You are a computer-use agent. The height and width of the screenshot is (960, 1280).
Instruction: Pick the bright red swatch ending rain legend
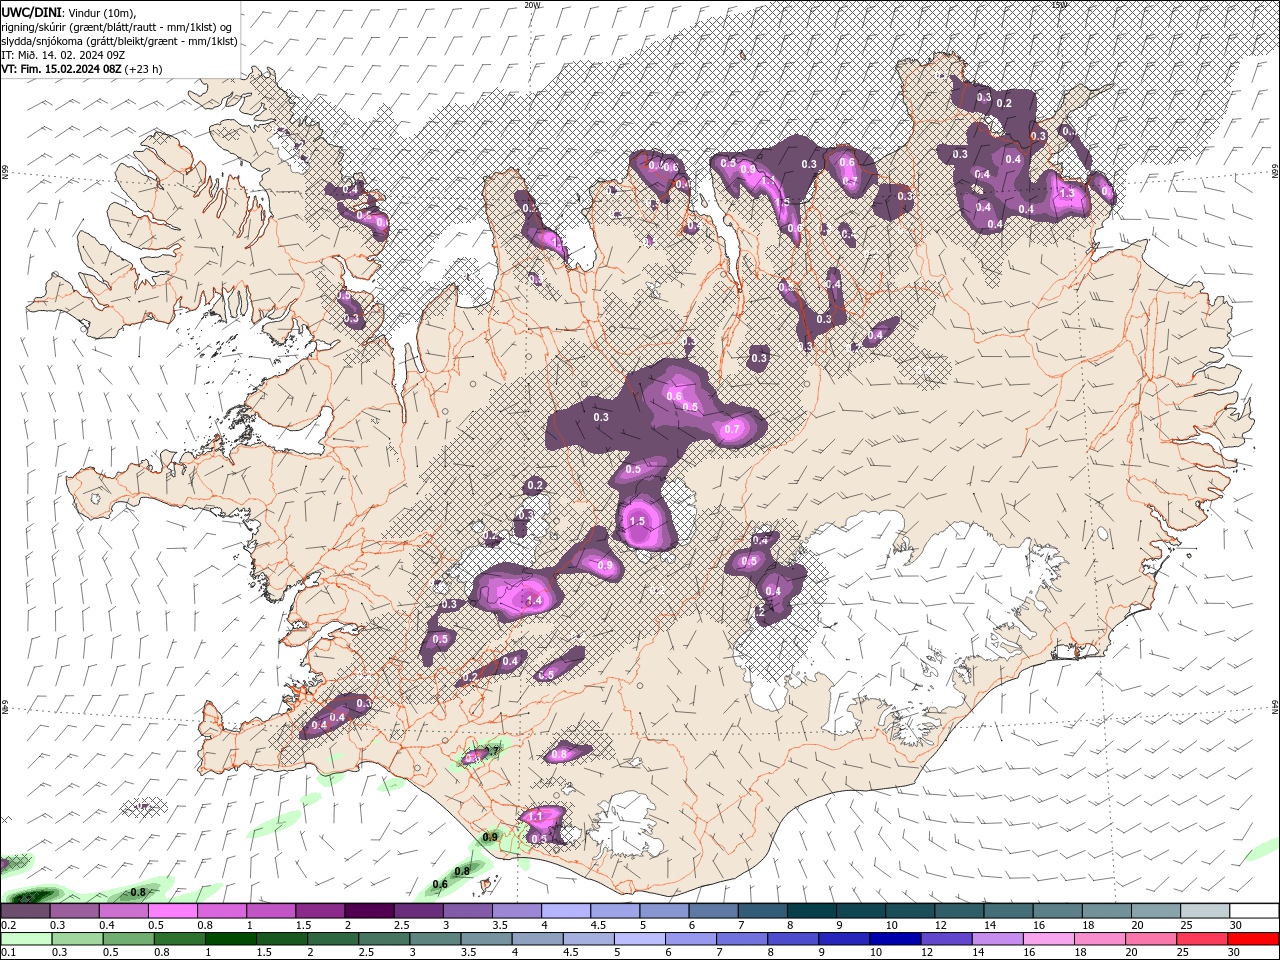coord(1254,940)
